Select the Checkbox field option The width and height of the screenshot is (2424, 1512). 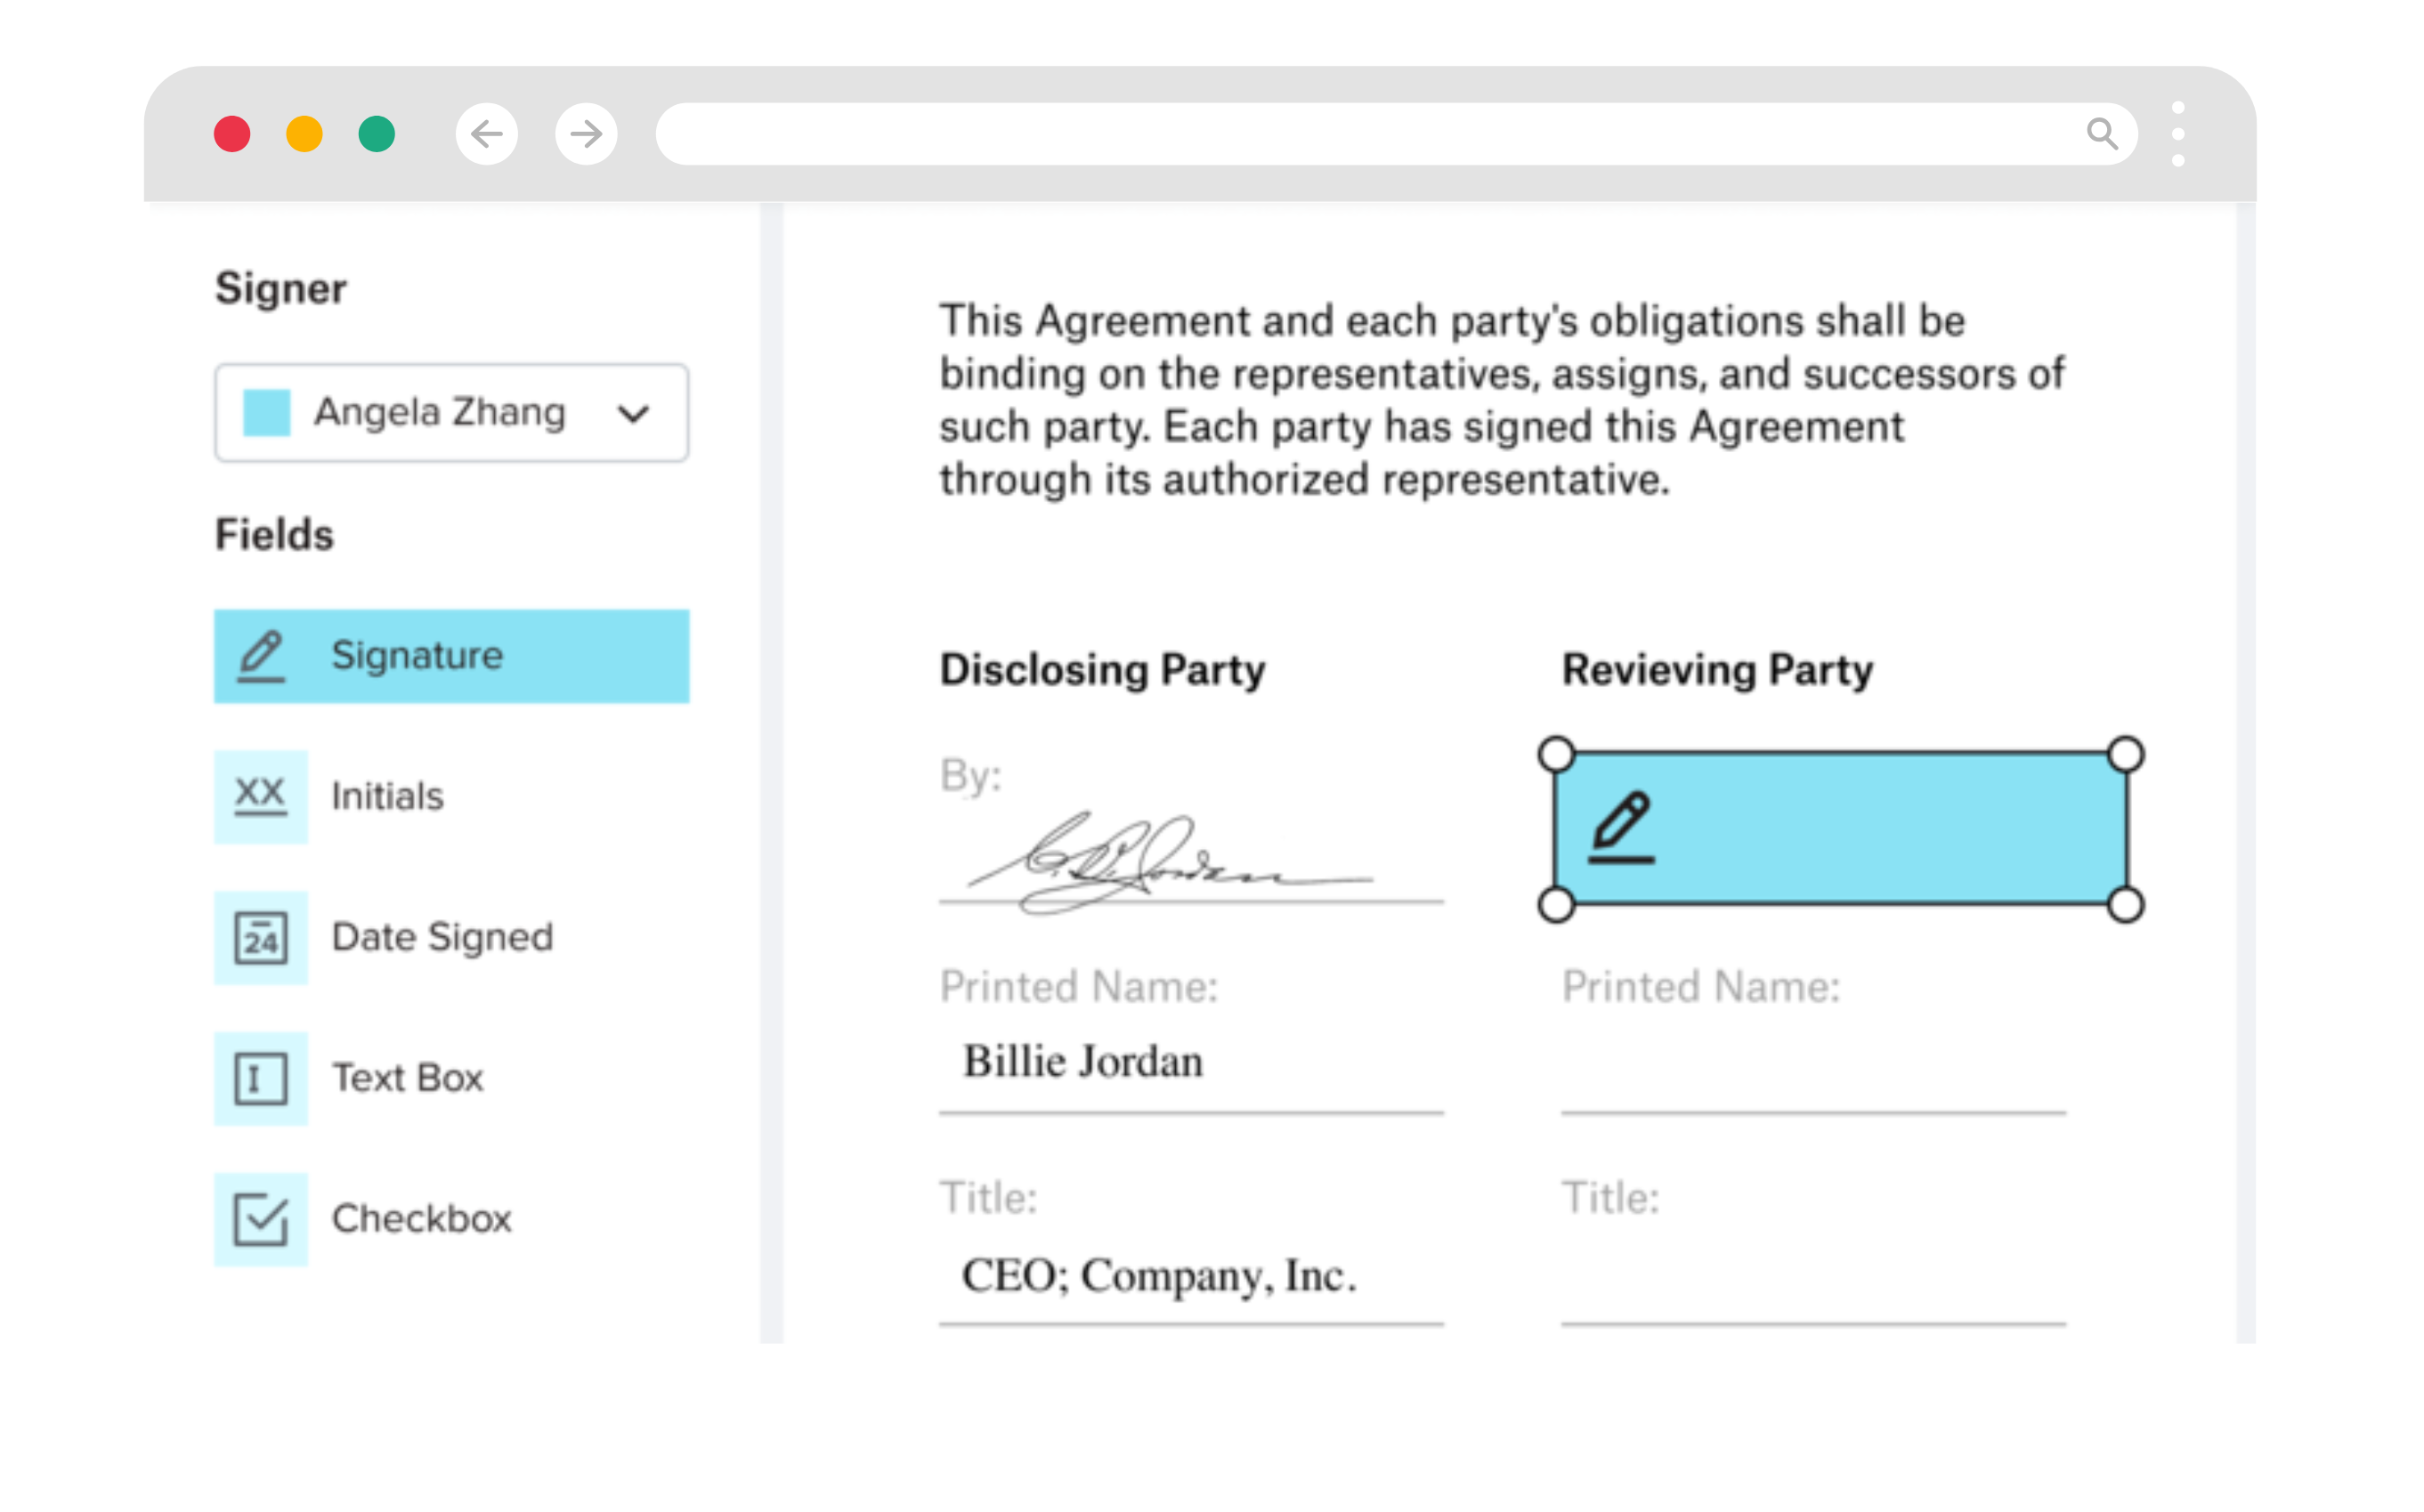422,1219
